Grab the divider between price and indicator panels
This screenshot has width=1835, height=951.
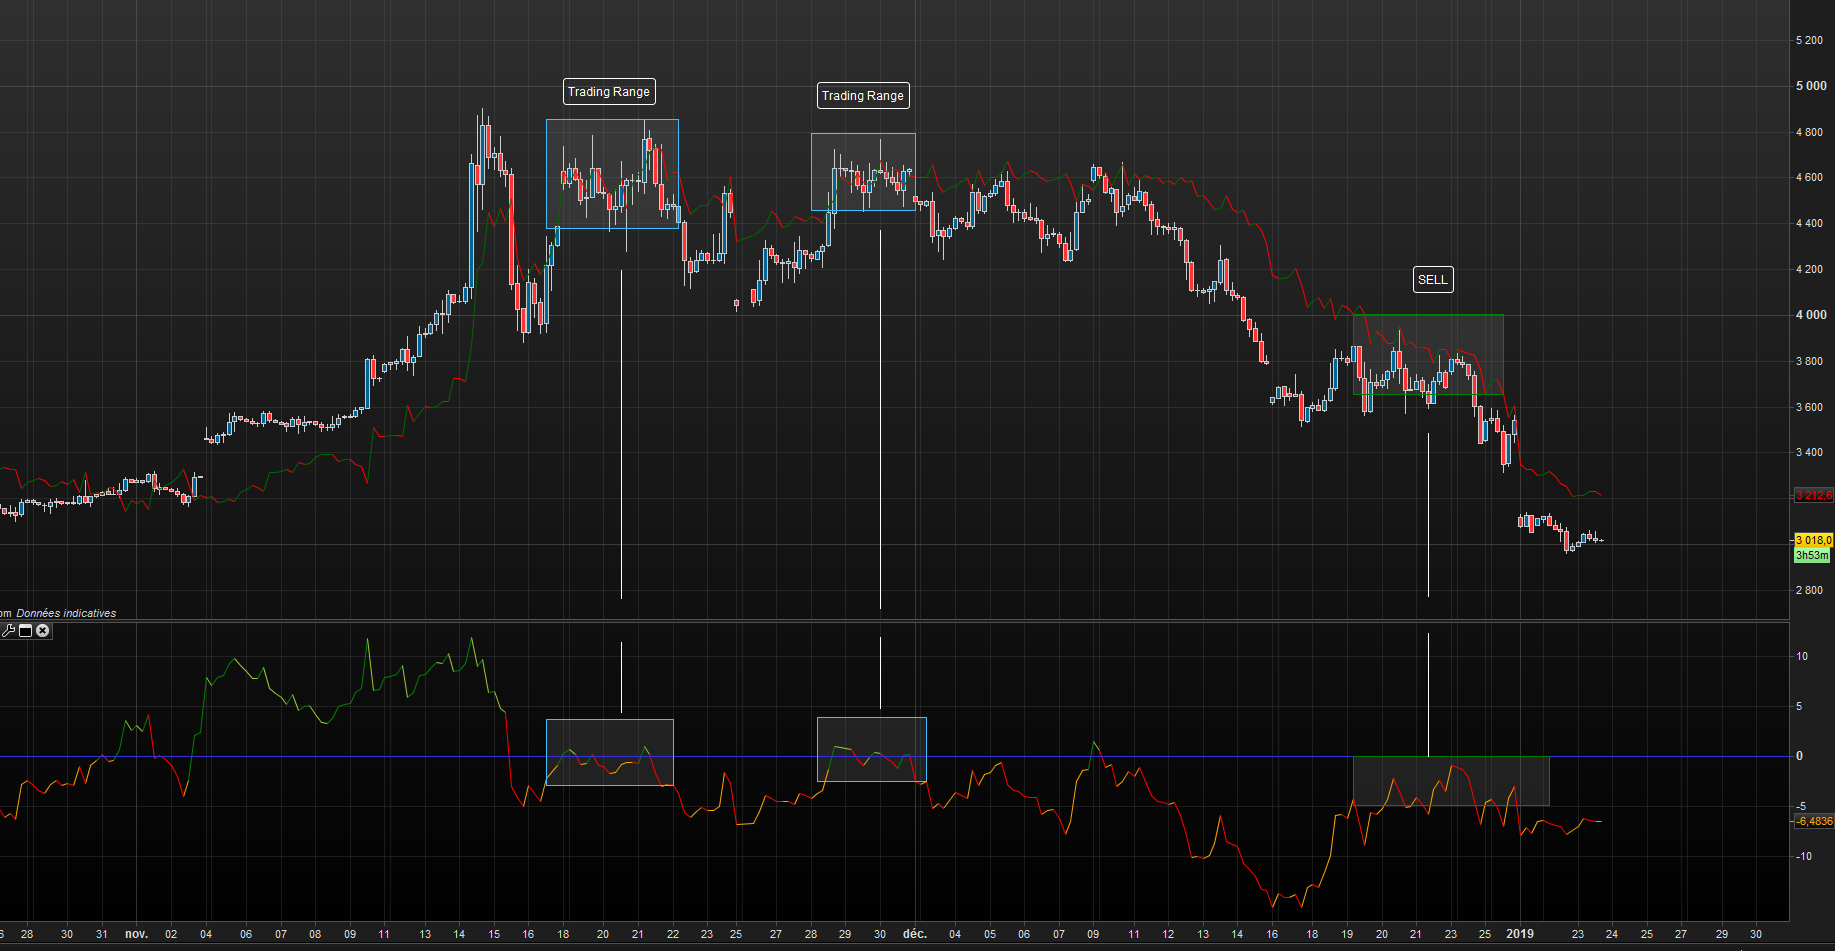click(900, 621)
